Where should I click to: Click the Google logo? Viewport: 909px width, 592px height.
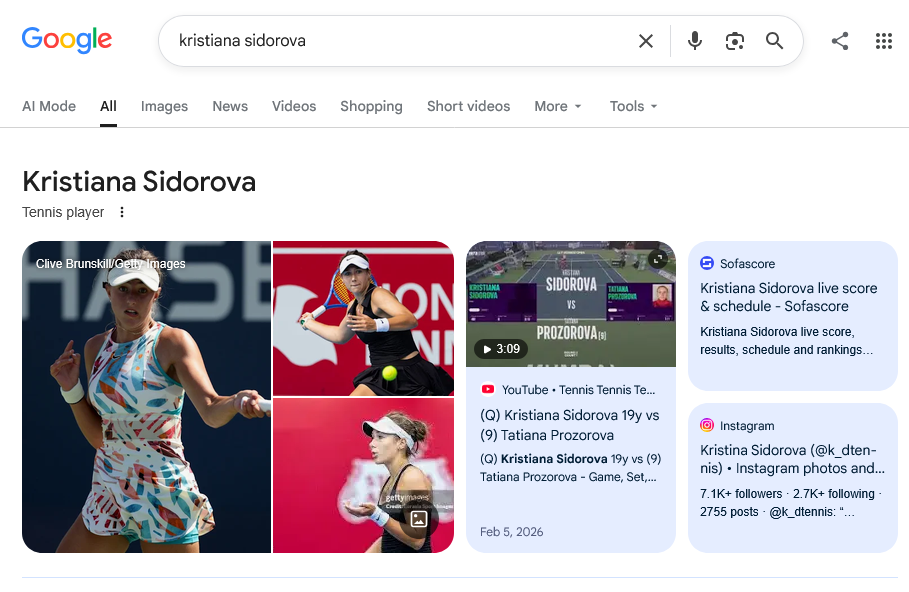67,40
